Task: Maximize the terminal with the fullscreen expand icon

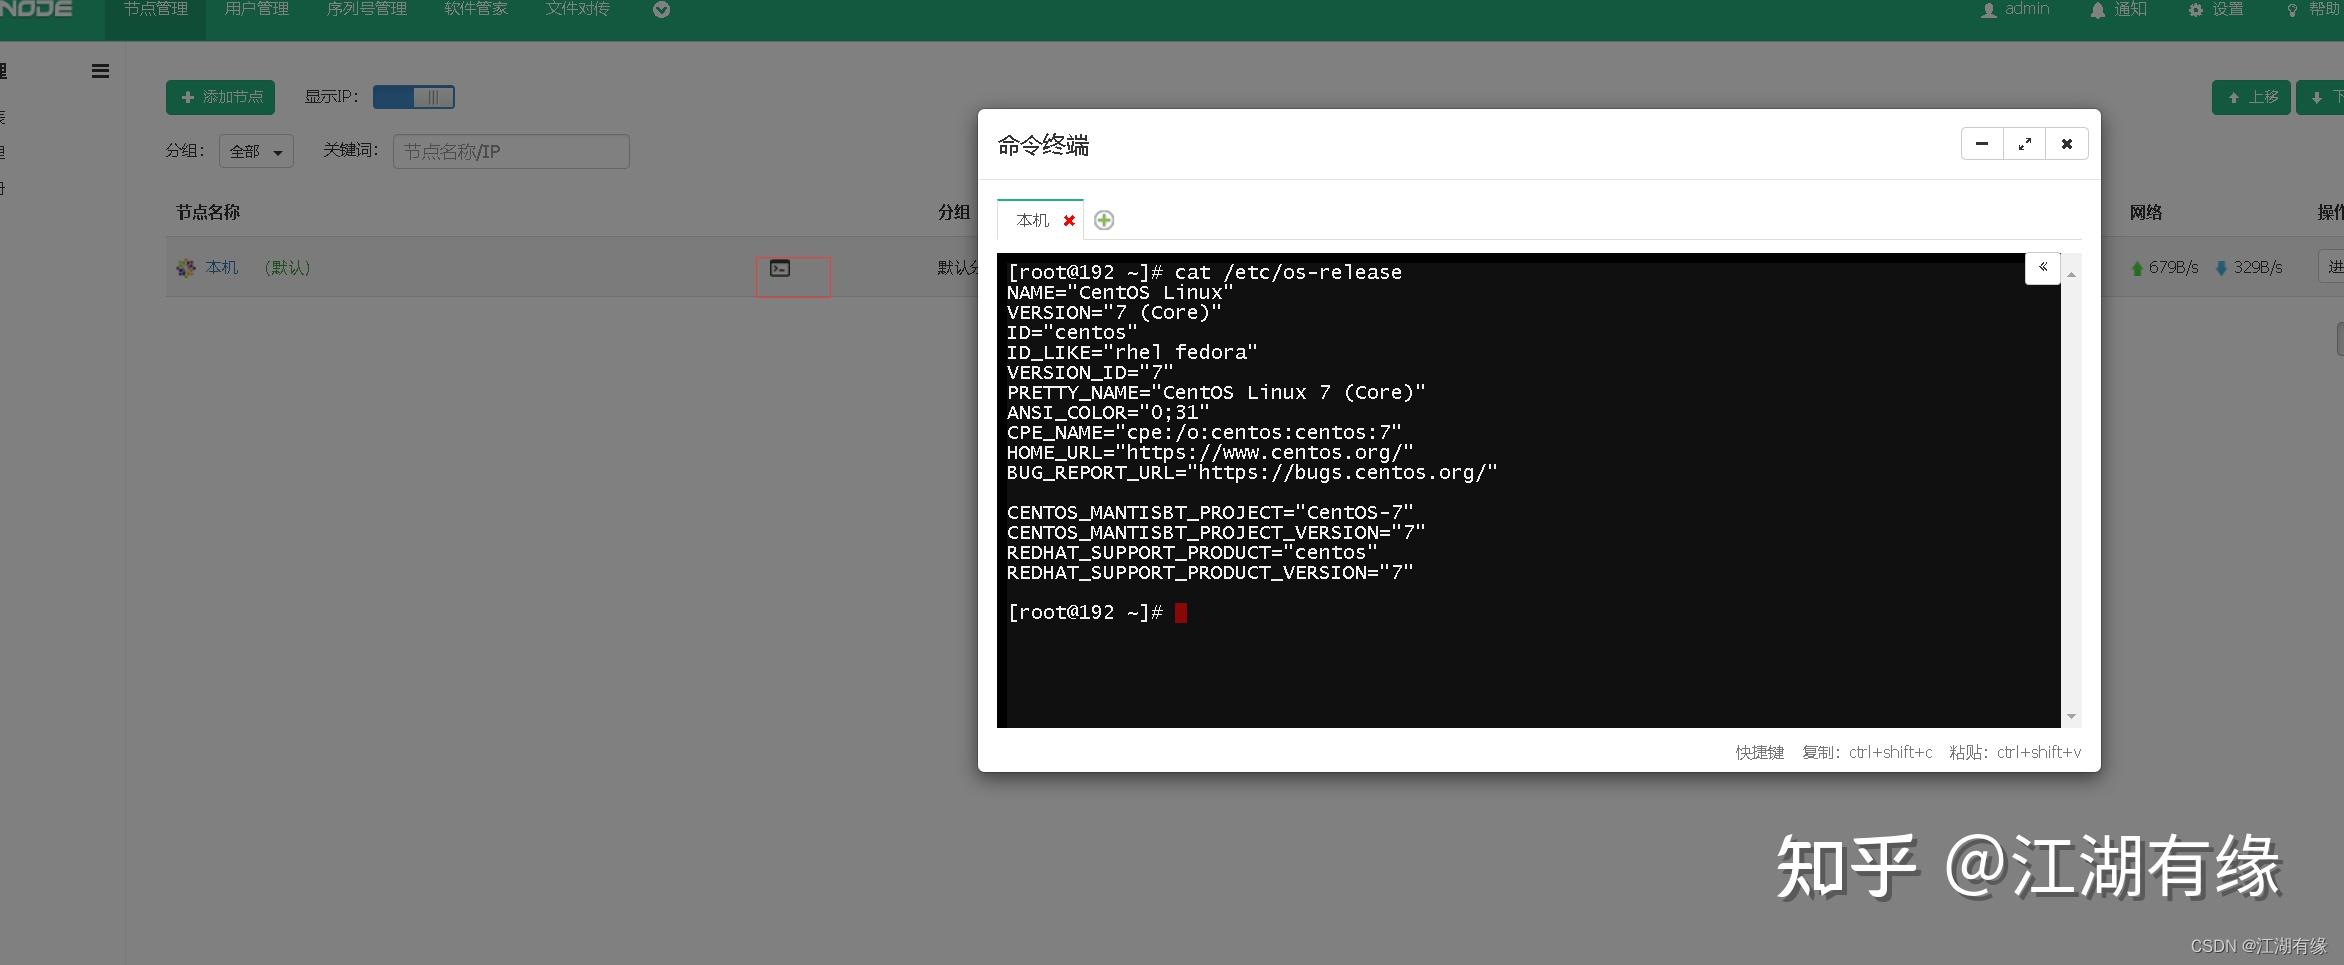Action: (x=2025, y=143)
